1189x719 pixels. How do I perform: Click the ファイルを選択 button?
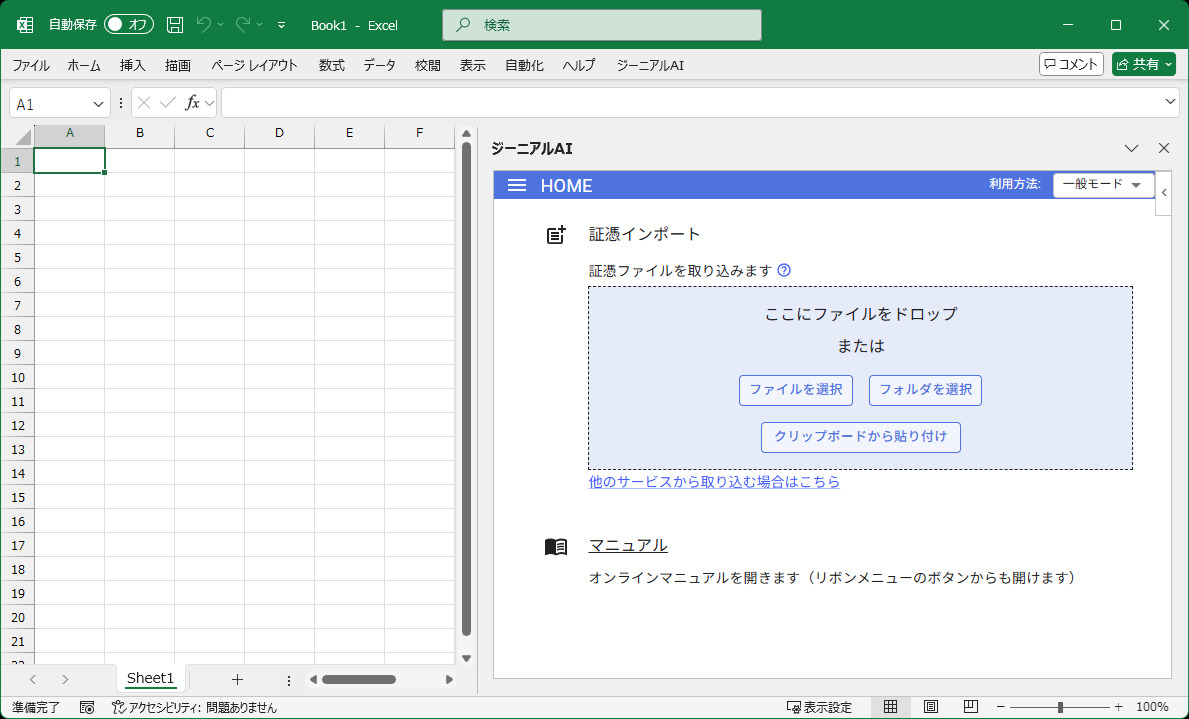click(796, 390)
